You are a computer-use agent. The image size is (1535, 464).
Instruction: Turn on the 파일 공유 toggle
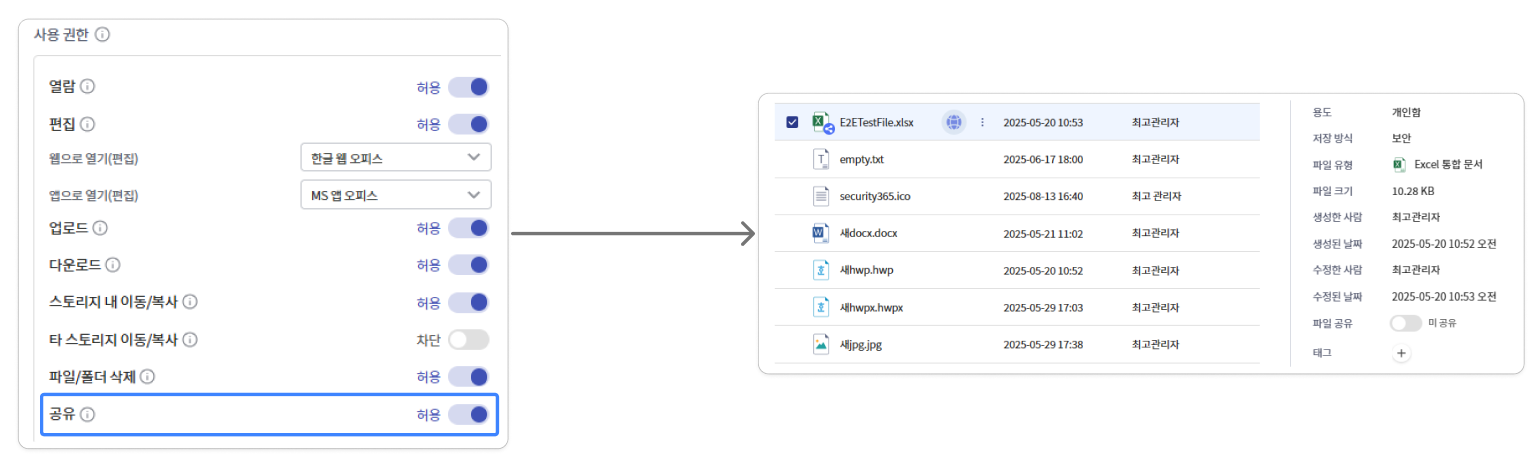(1405, 323)
